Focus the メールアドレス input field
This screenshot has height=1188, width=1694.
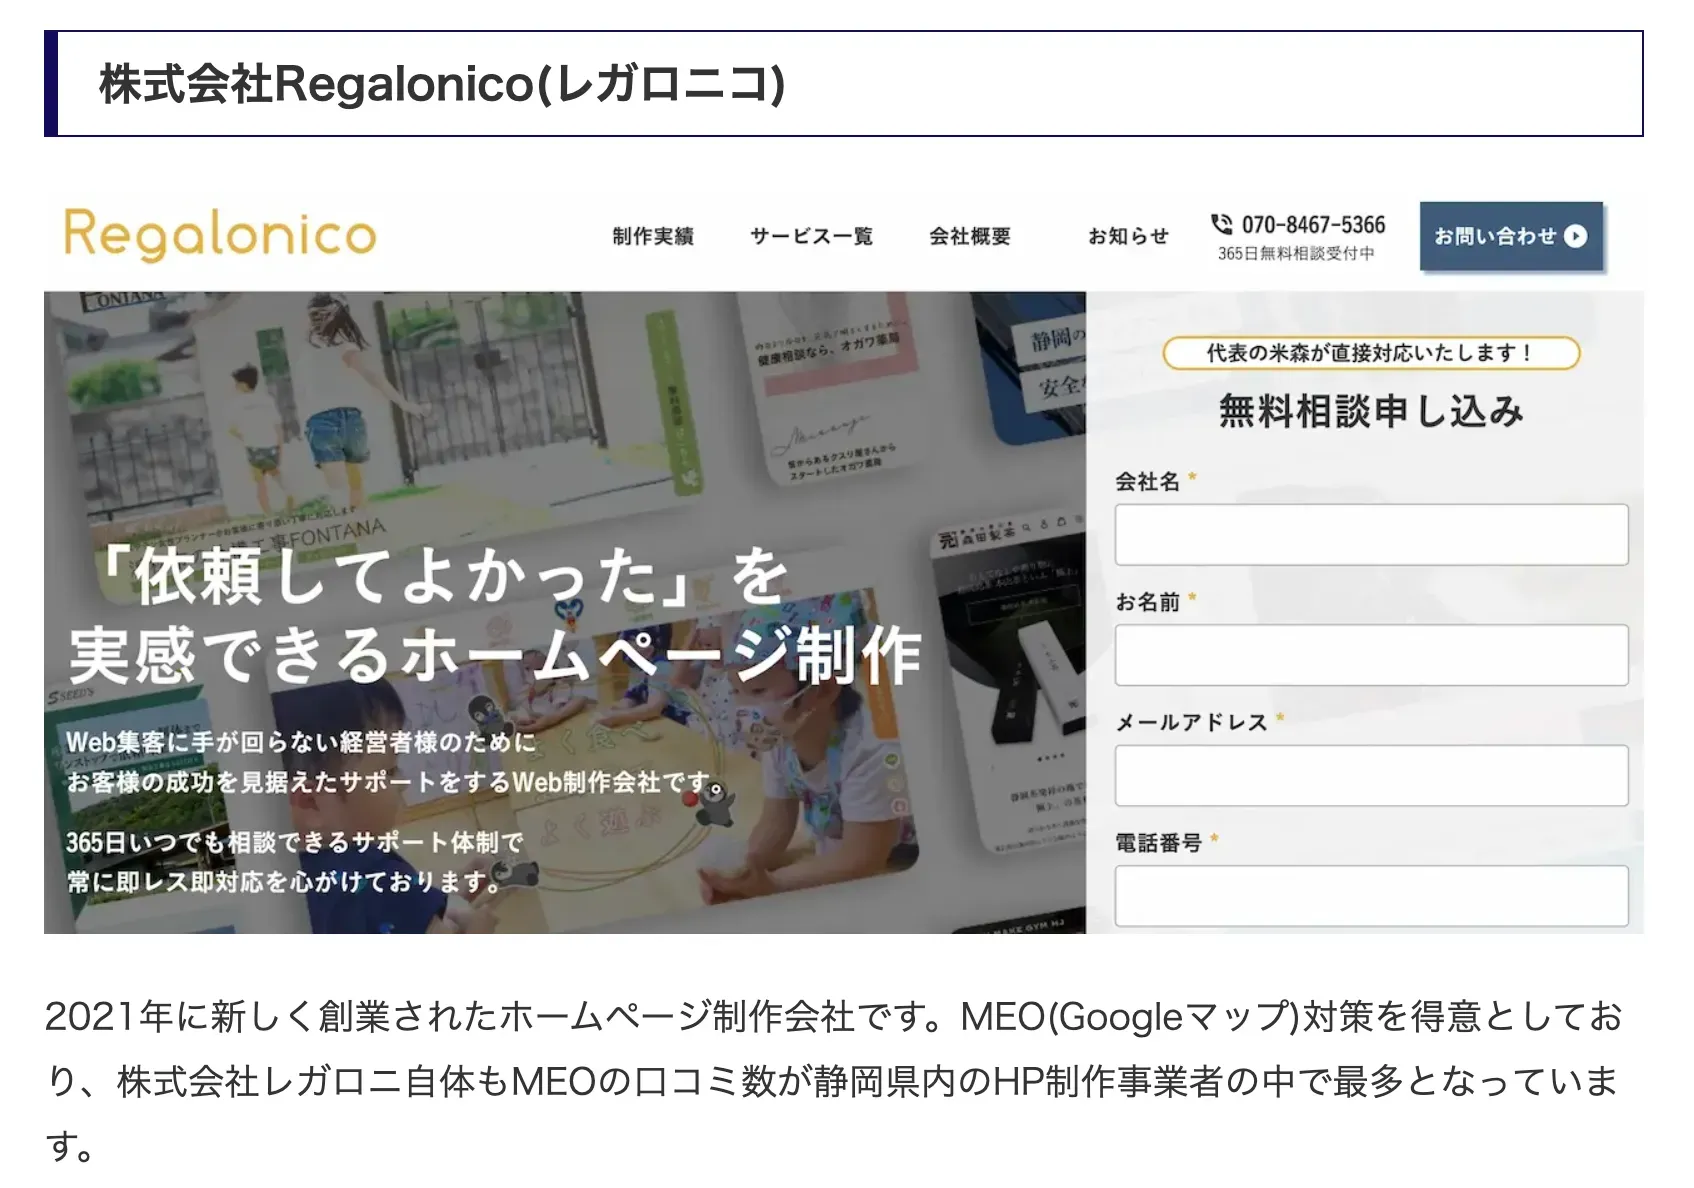(1371, 775)
